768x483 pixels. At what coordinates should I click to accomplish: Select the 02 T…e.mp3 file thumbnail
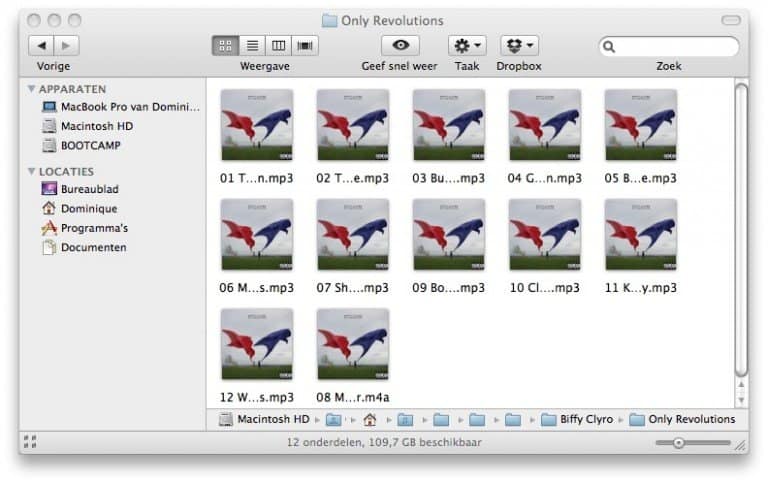pyautogui.click(x=353, y=125)
